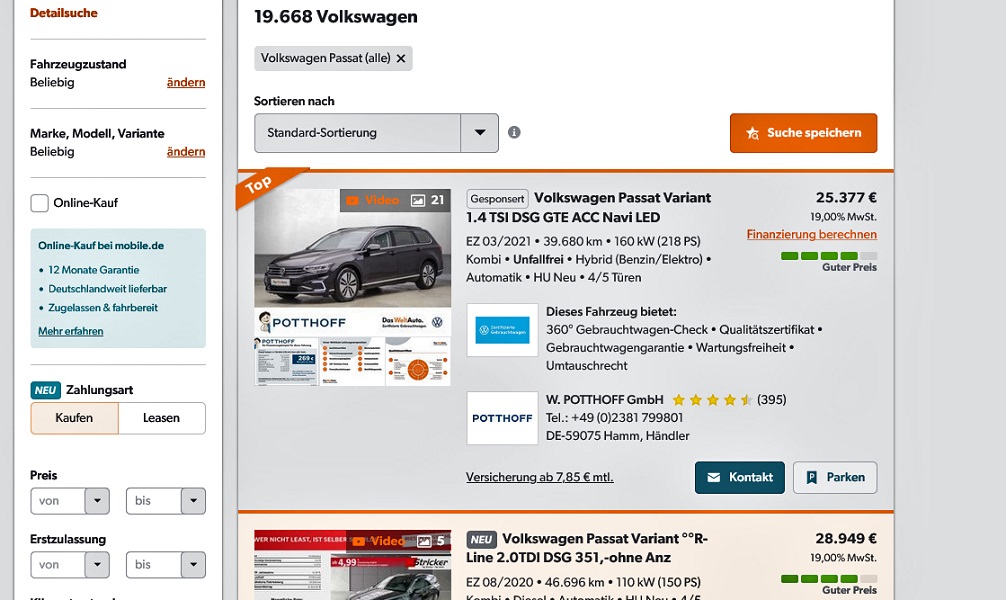The height and width of the screenshot is (600, 1006).
Task: Click the Zertifizierte Gebrauchtwagen logo
Action: pos(502,330)
